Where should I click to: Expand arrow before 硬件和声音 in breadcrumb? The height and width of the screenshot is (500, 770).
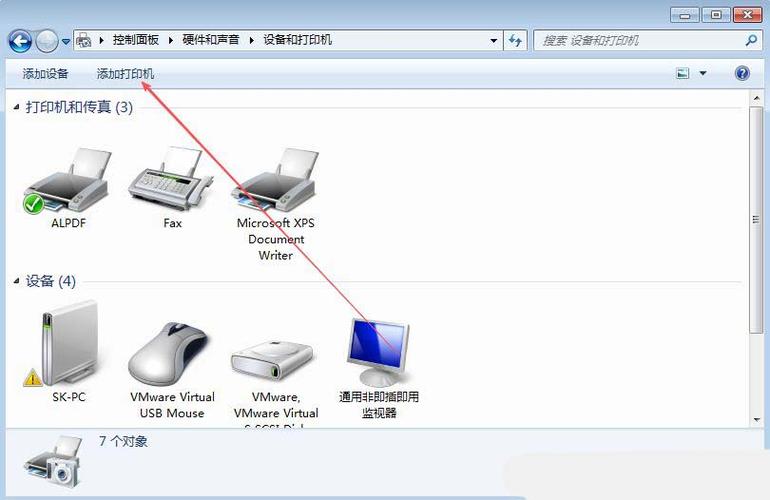(171, 40)
